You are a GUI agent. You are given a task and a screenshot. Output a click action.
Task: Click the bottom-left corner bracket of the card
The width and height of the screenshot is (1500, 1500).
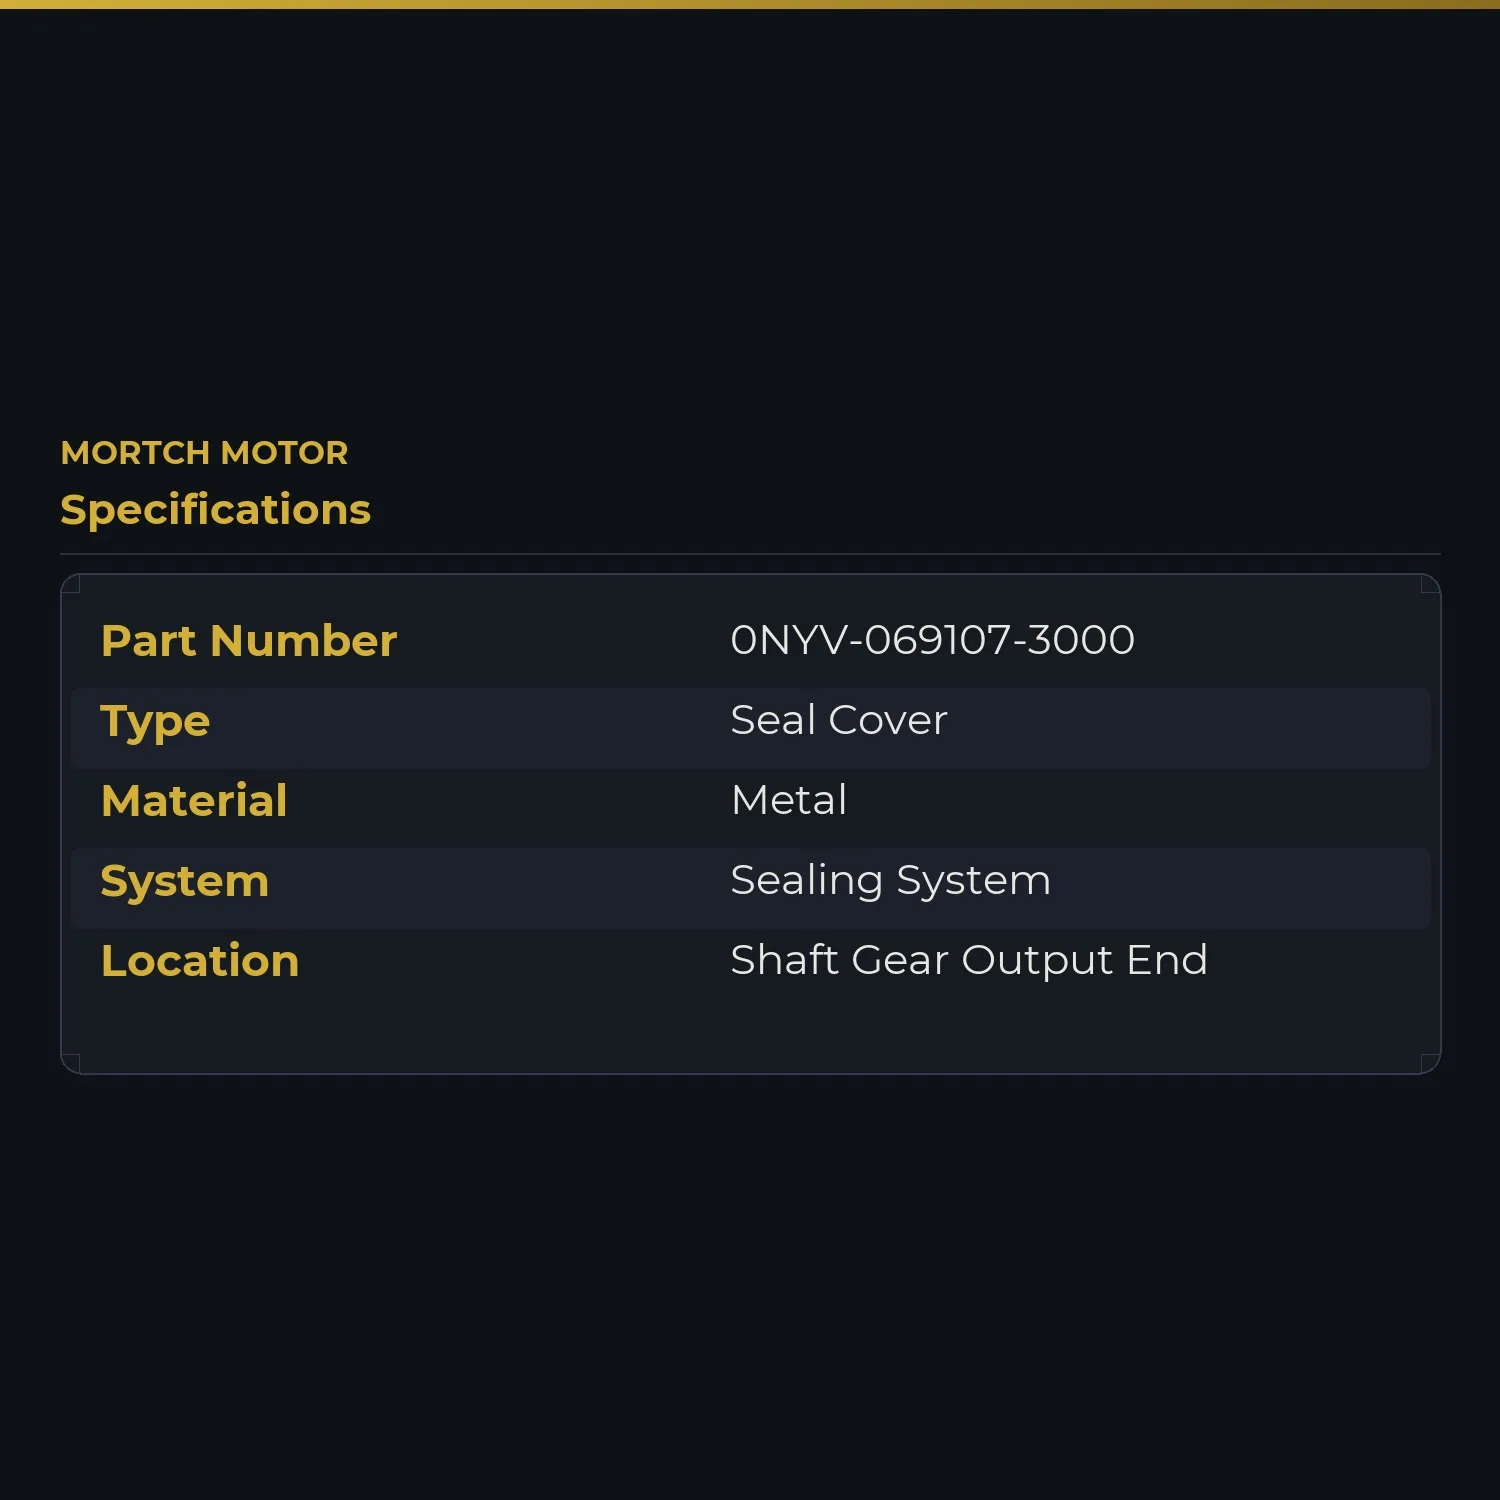pyautogui.click(x=71, y=1064)
